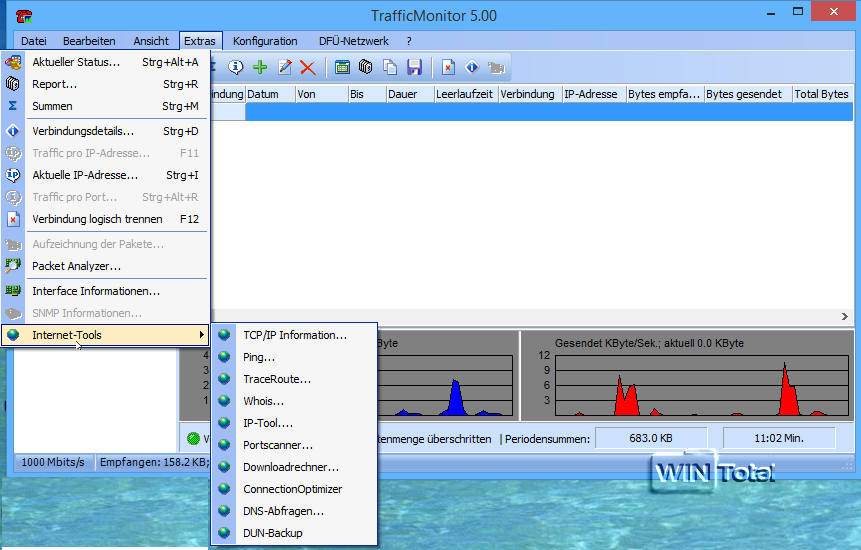Click the blue diamond info toolbar icon

(x=472, y=67)
